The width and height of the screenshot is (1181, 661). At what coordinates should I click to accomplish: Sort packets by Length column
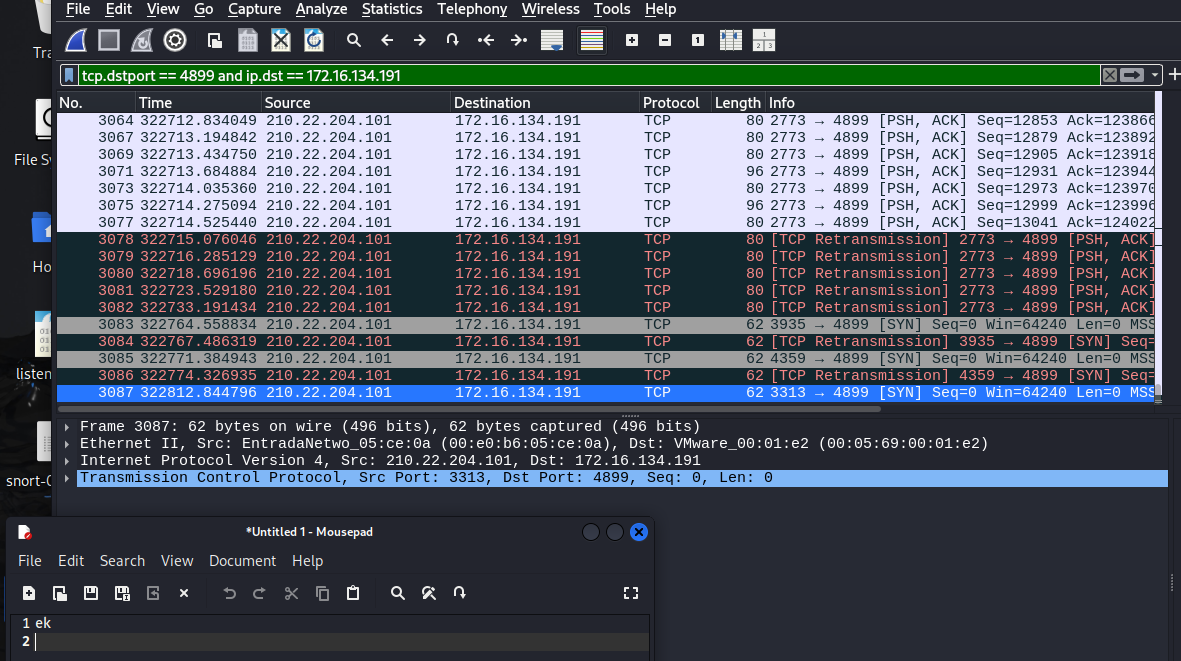[737, 103]
